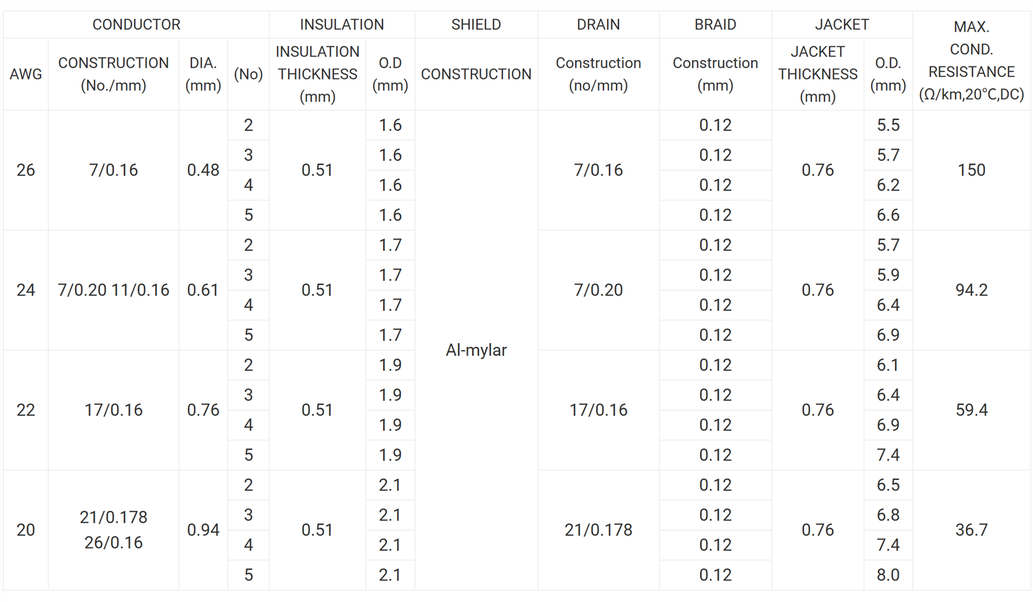This screenshot has height=602, width=1033.
Task: Select the Al-mylar shield construction cell
Action: [476, 350]
